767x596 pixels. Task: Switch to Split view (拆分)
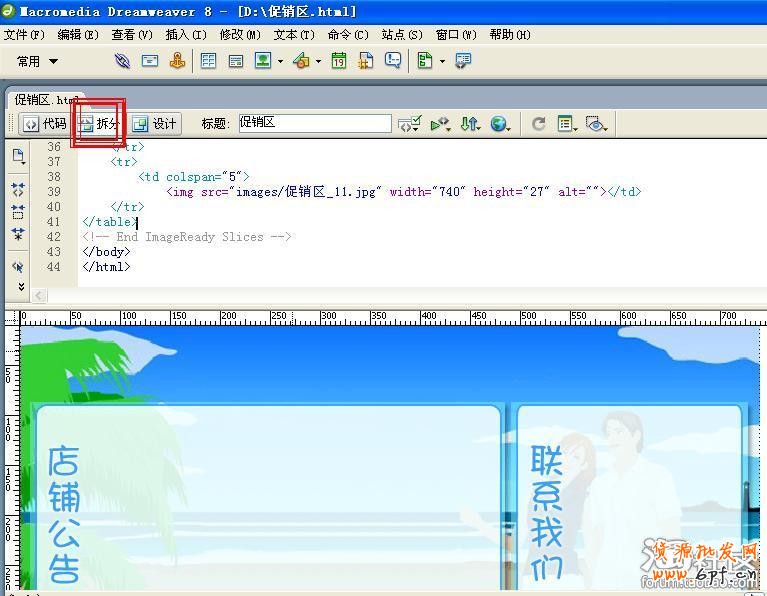click(x=98, y=124)
